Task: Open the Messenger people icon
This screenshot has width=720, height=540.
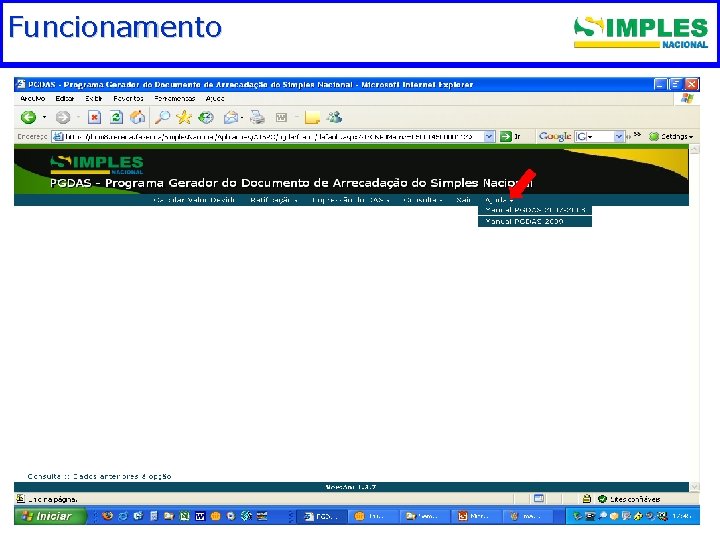Action: [x=334, y=118]
